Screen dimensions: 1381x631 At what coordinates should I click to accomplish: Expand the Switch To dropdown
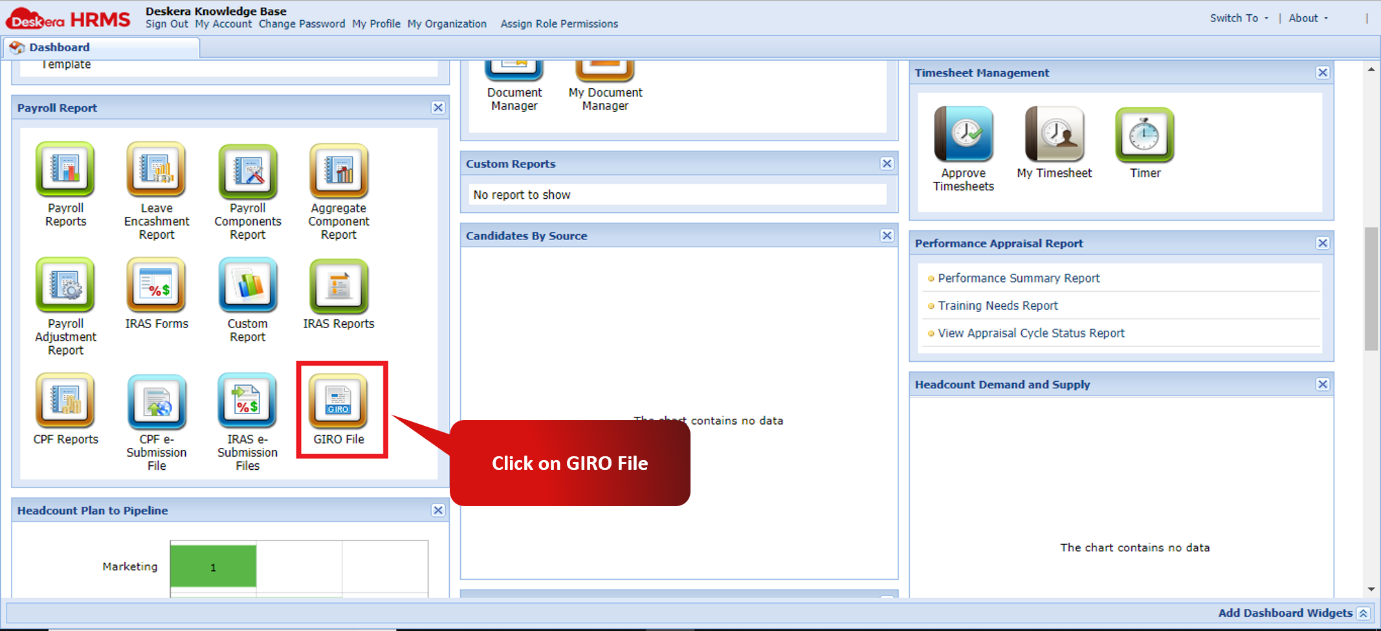[1237, 17]
